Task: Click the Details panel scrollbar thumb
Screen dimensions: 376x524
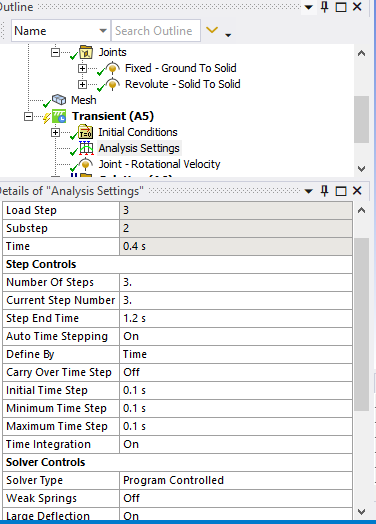Action: pos(361,324)
